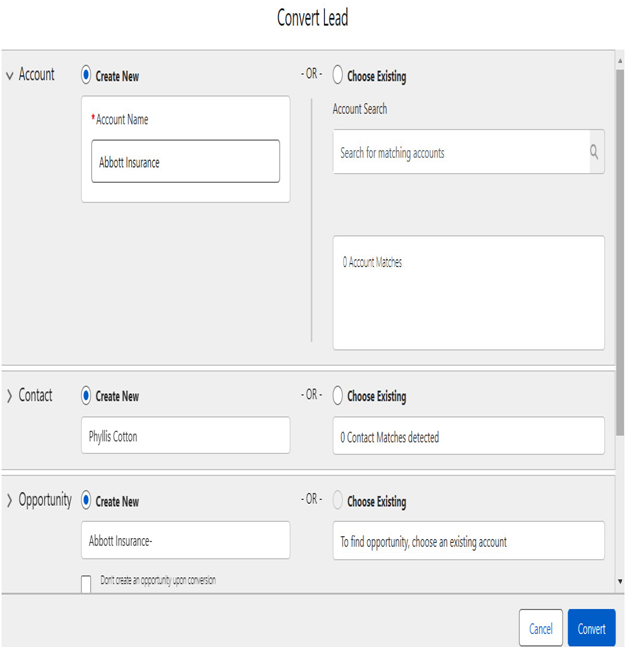Click the scrollbar down arrow
Screen dimensions: 625x649
point(620,581)
